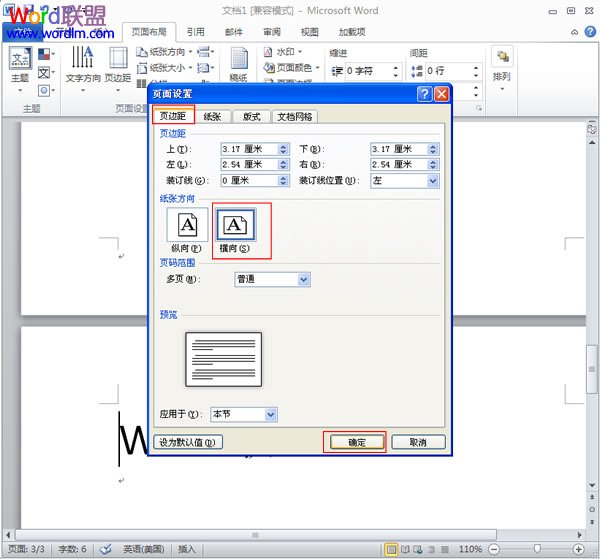Click the zoom out minus button

(x=494, y=549)
